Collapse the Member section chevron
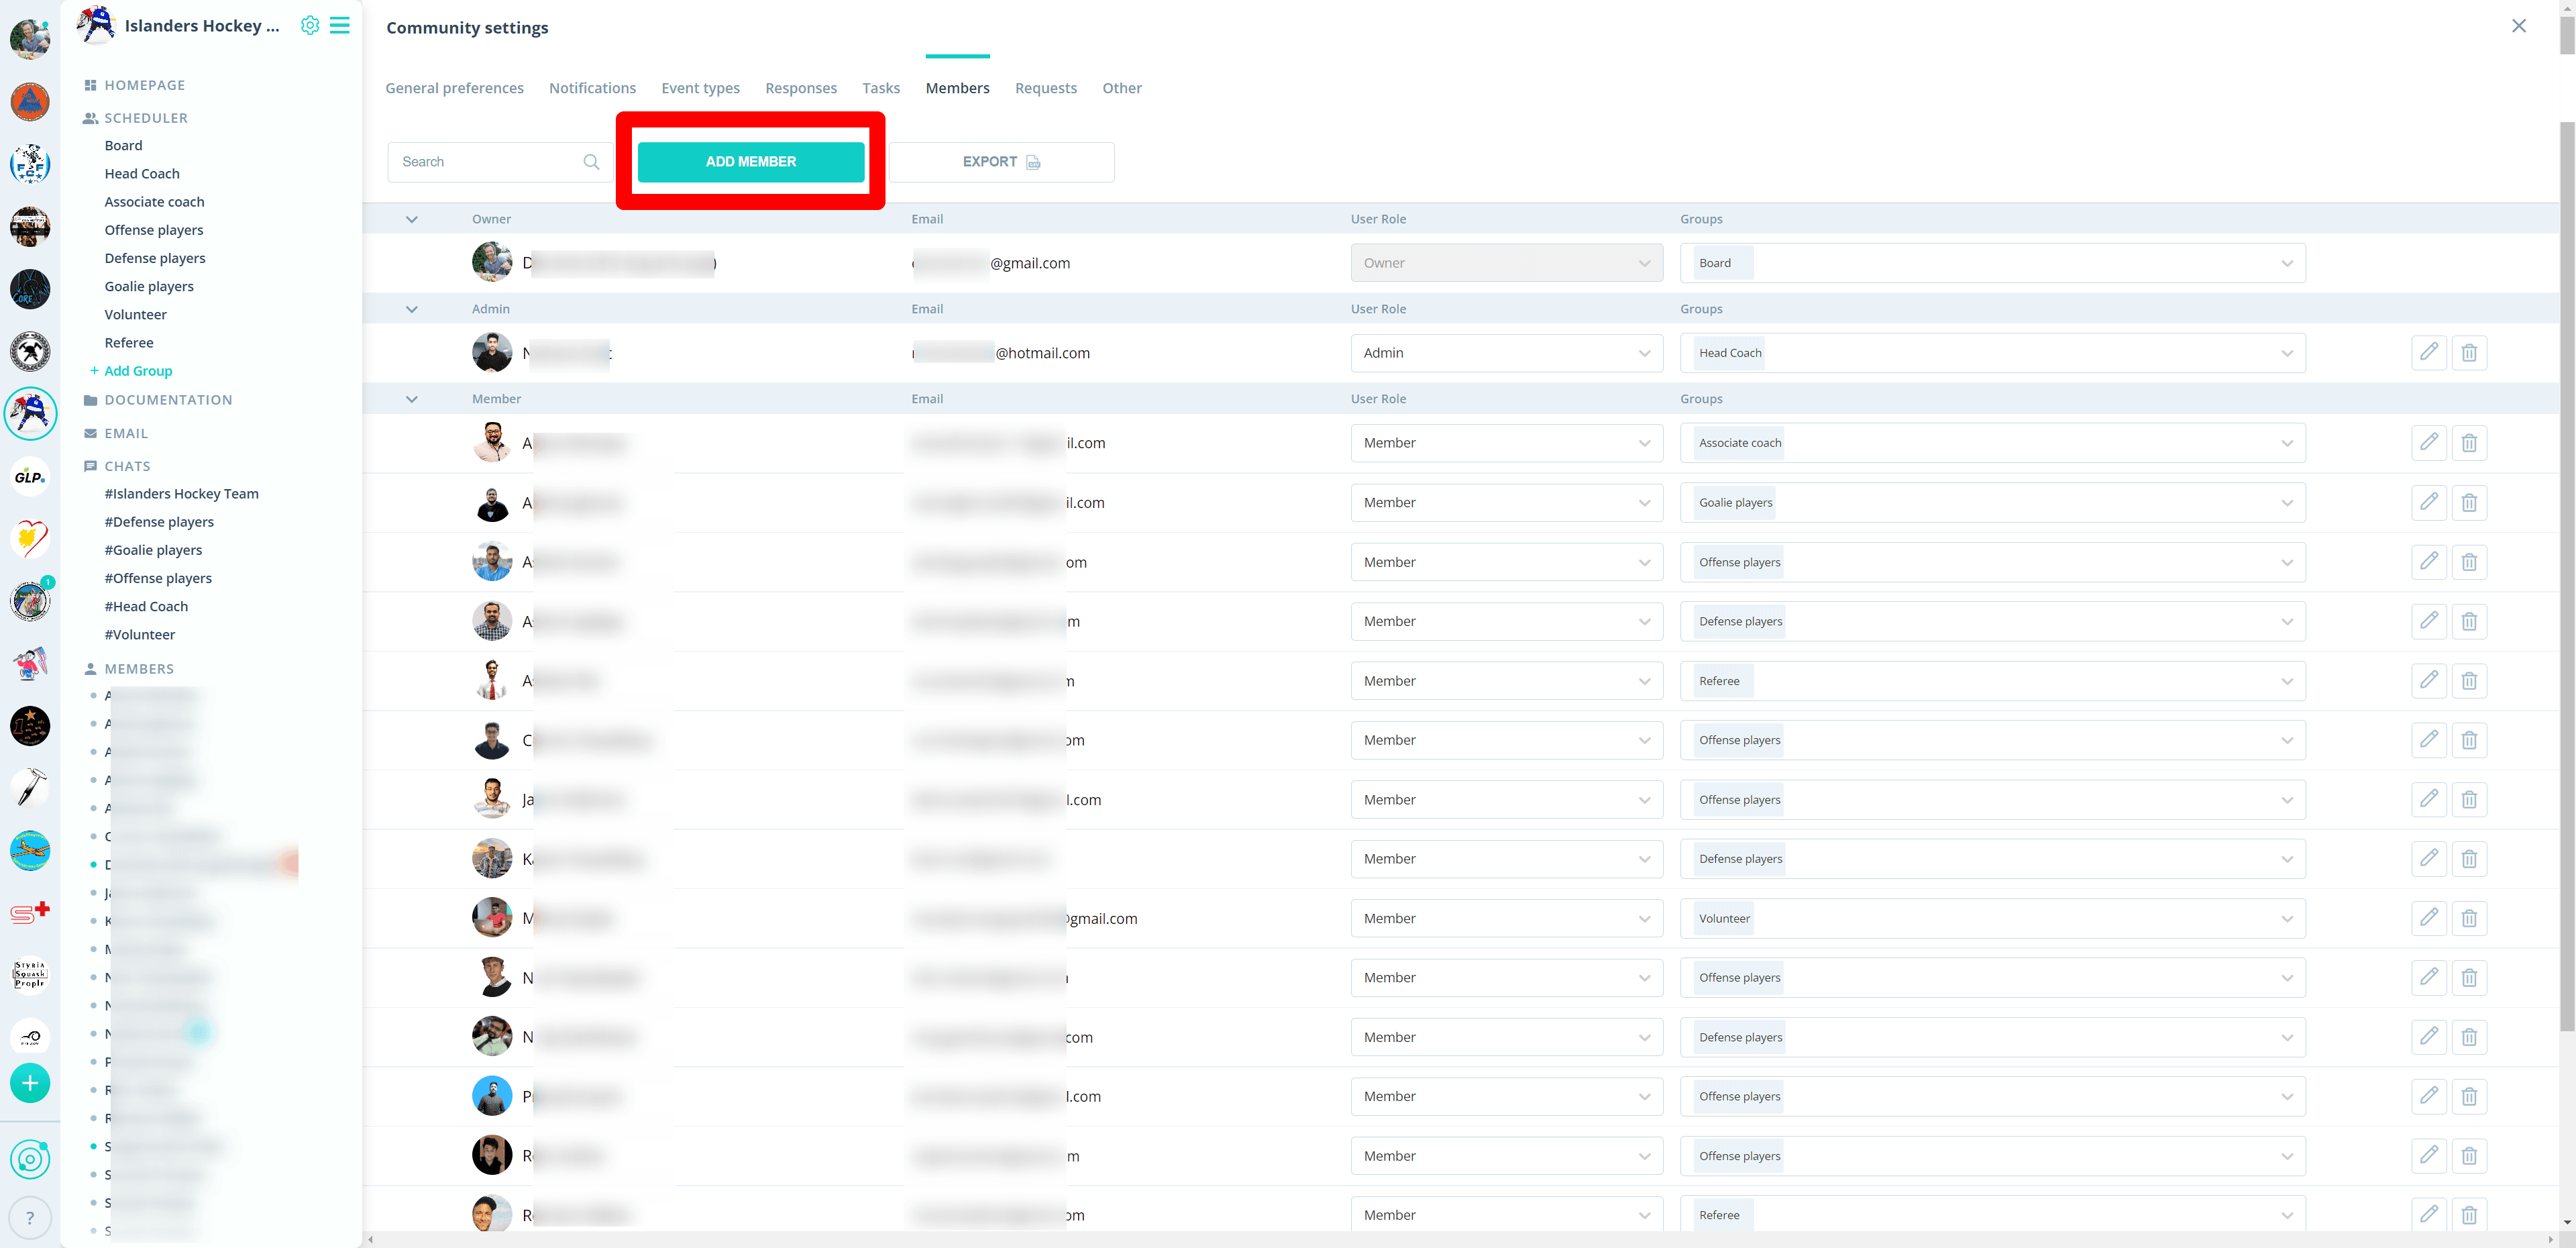 click(x=412, y=399)
